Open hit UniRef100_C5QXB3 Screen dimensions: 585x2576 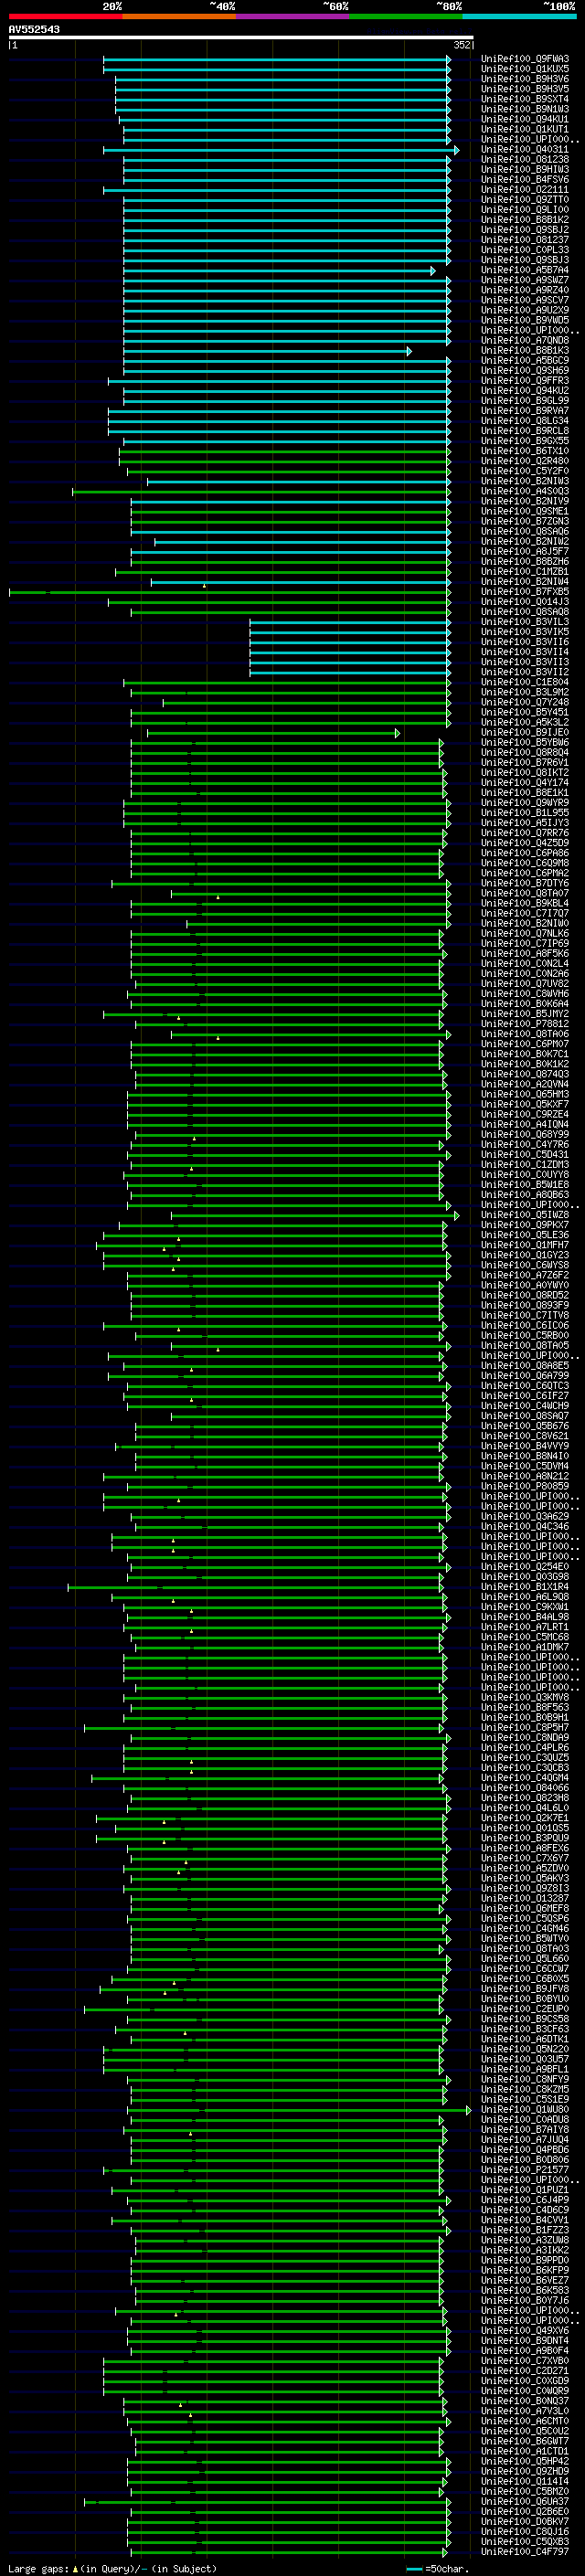click(x=525, y=2541)
